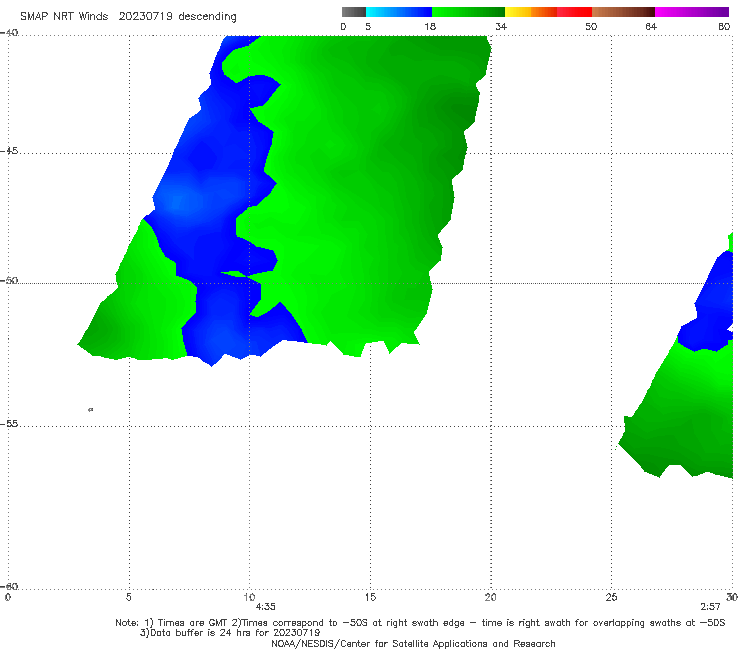
Task: Click the note line starting 'Note: 1) Times are GMT'
Action: point(420,623)
